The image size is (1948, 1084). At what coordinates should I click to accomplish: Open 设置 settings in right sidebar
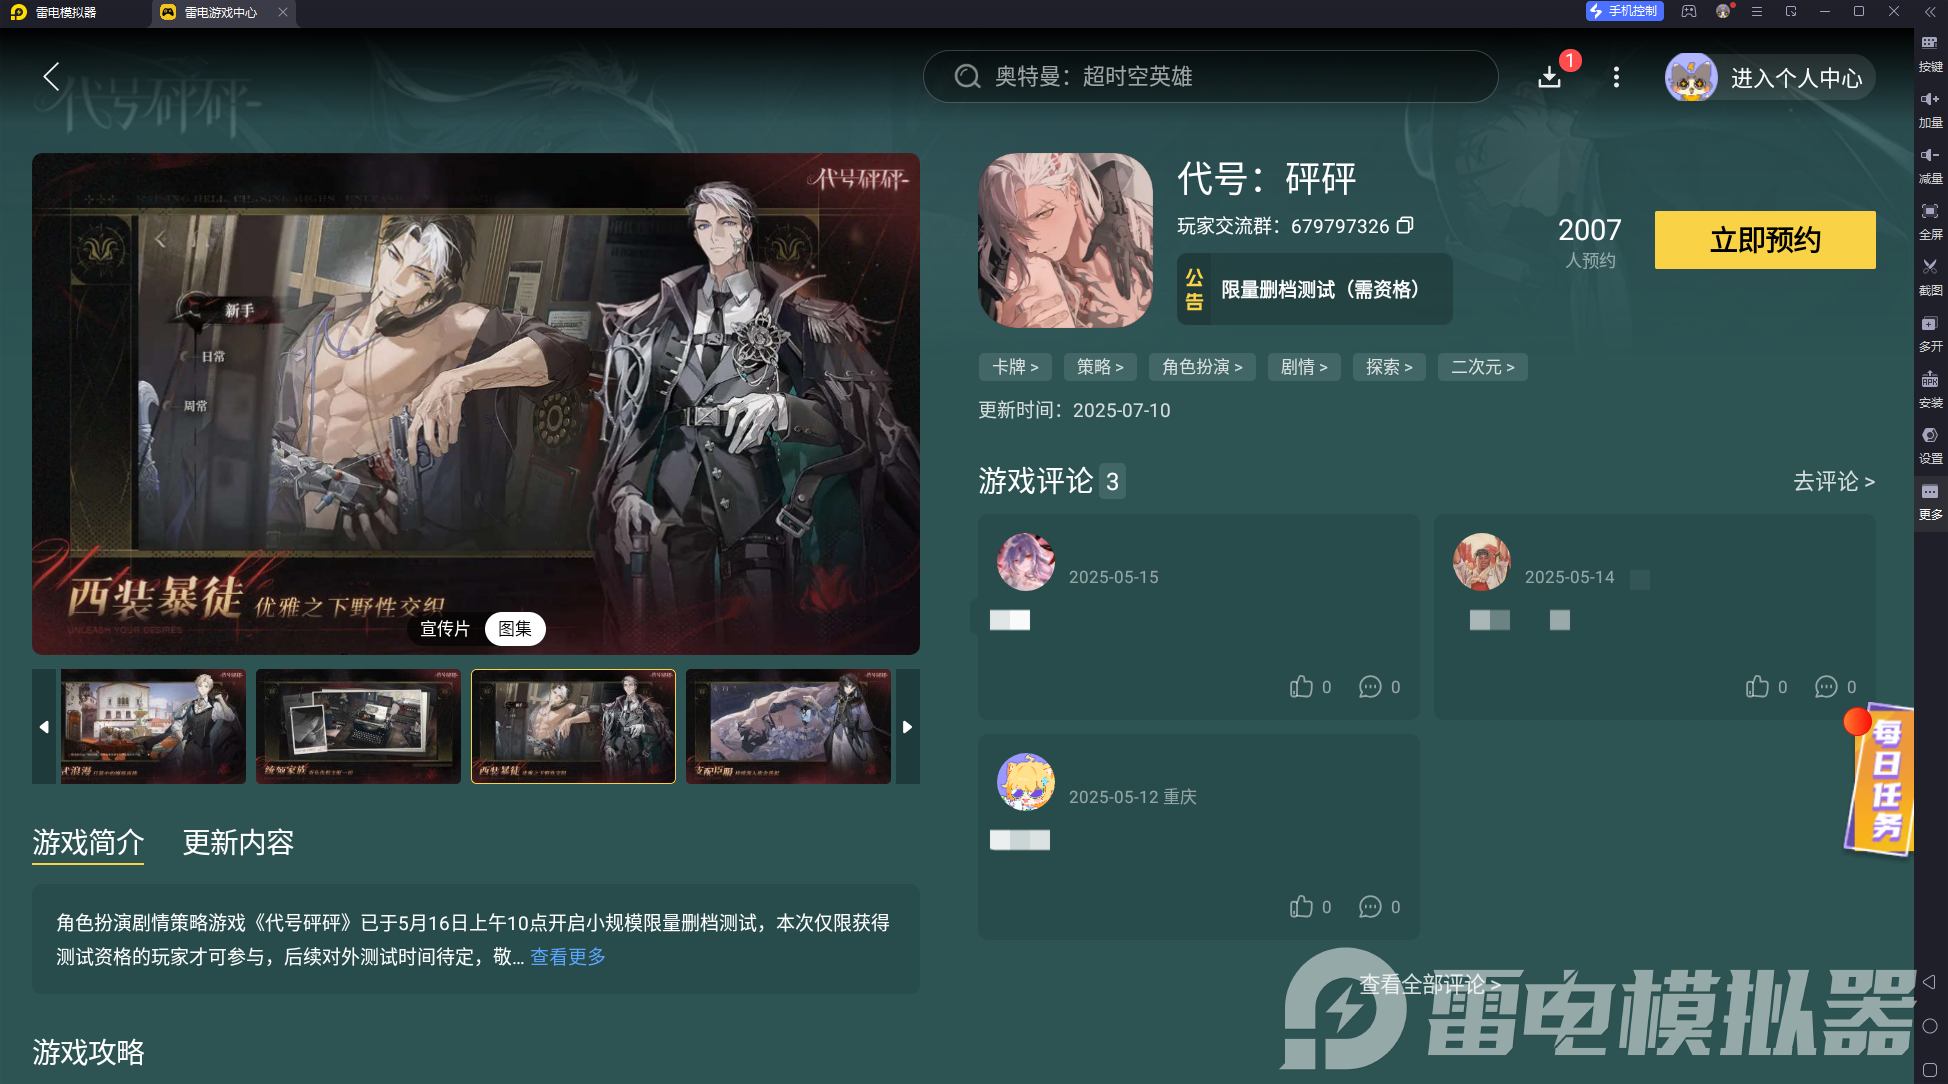(x=1930, y=436)
